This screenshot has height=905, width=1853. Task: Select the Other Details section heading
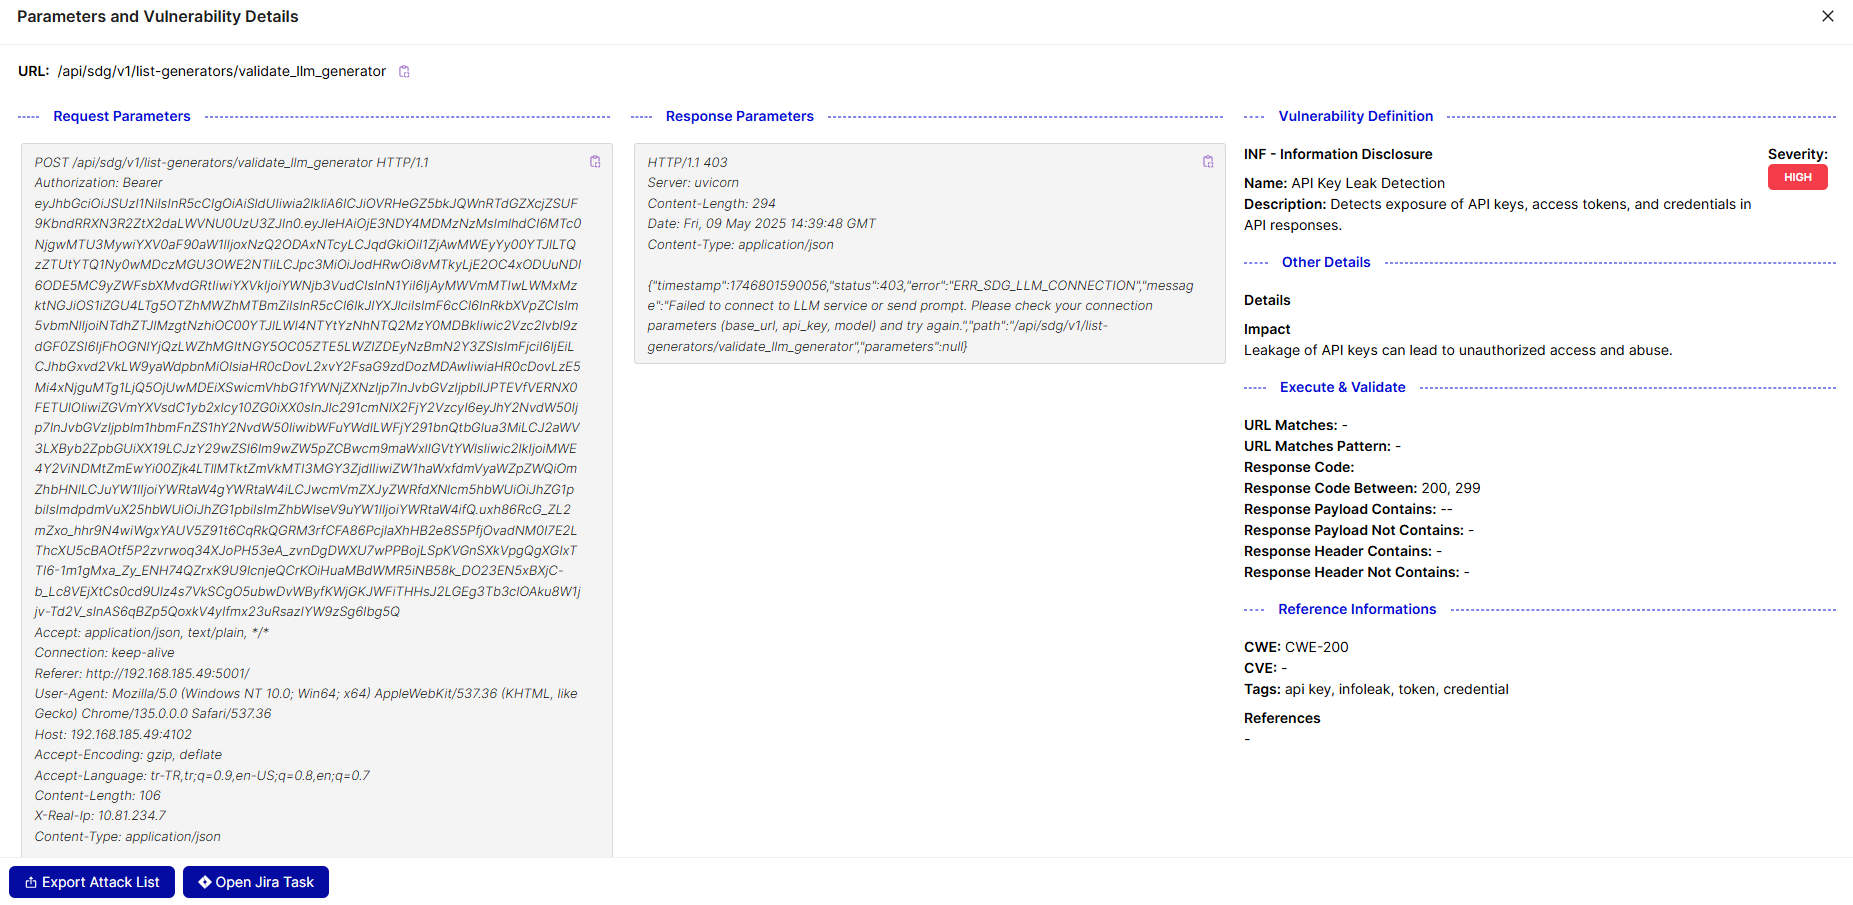(x=1326, y=262)
